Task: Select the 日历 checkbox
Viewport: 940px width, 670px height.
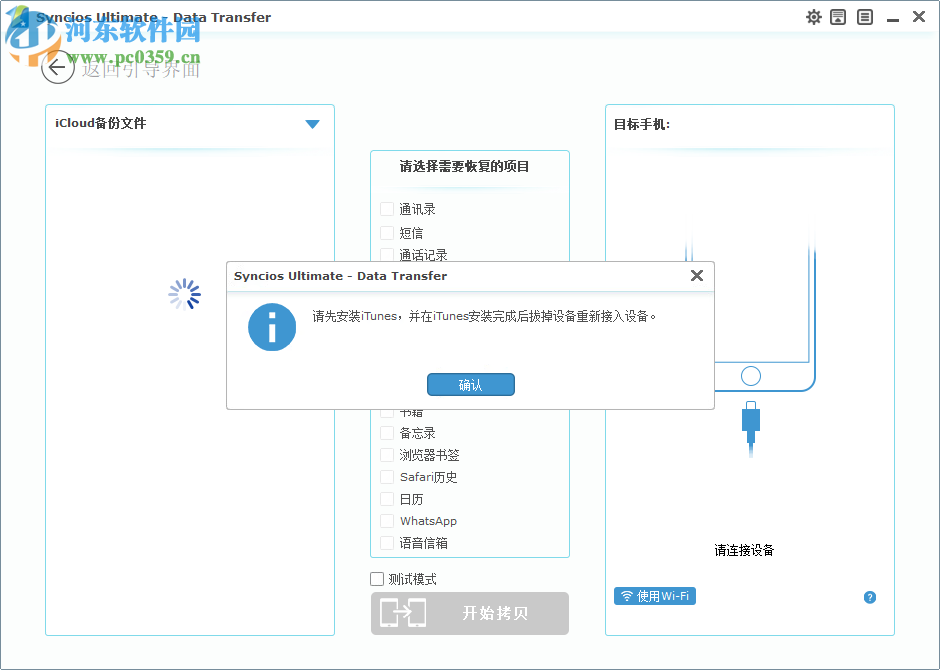Action: pos(386,498)
